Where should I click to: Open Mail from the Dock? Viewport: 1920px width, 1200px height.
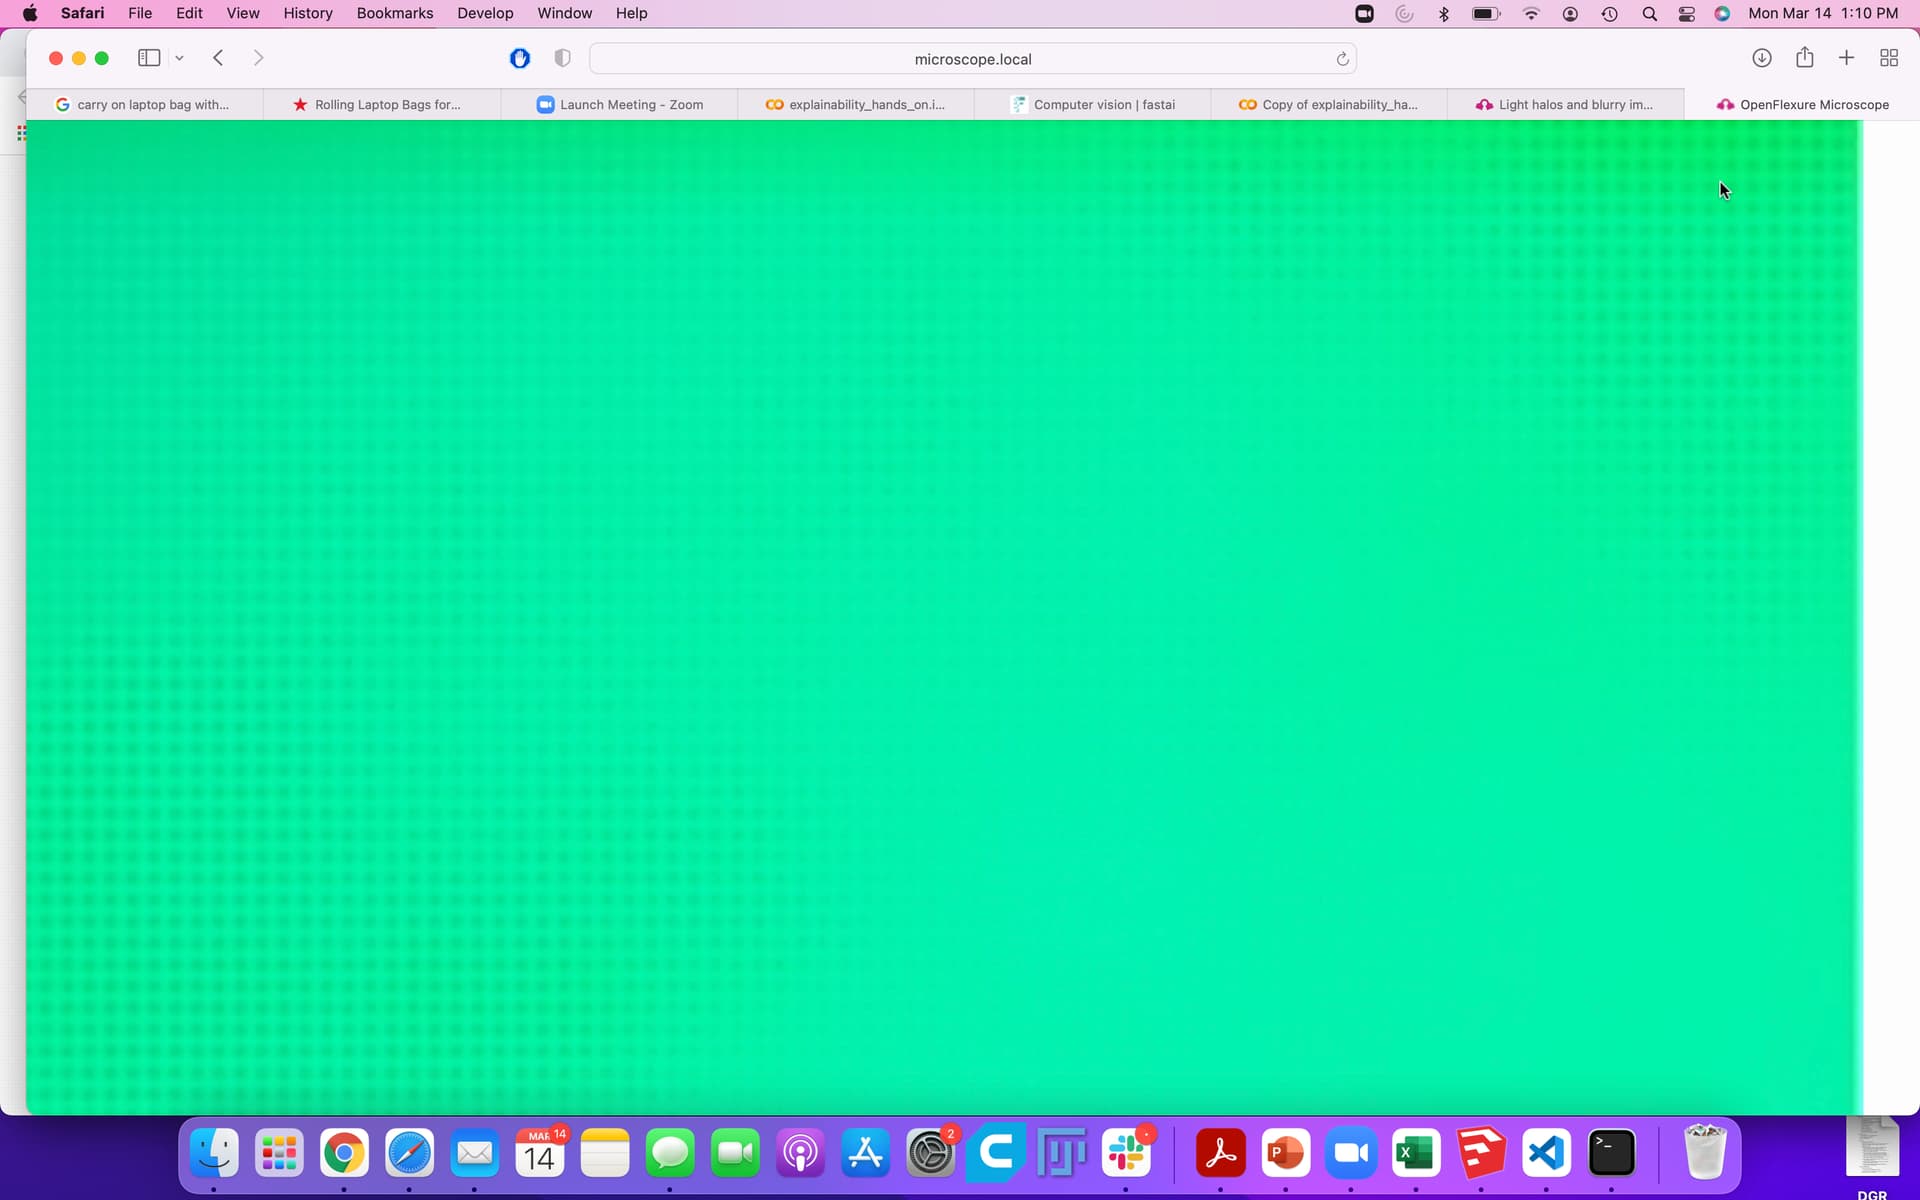[x=474, y=1154]
